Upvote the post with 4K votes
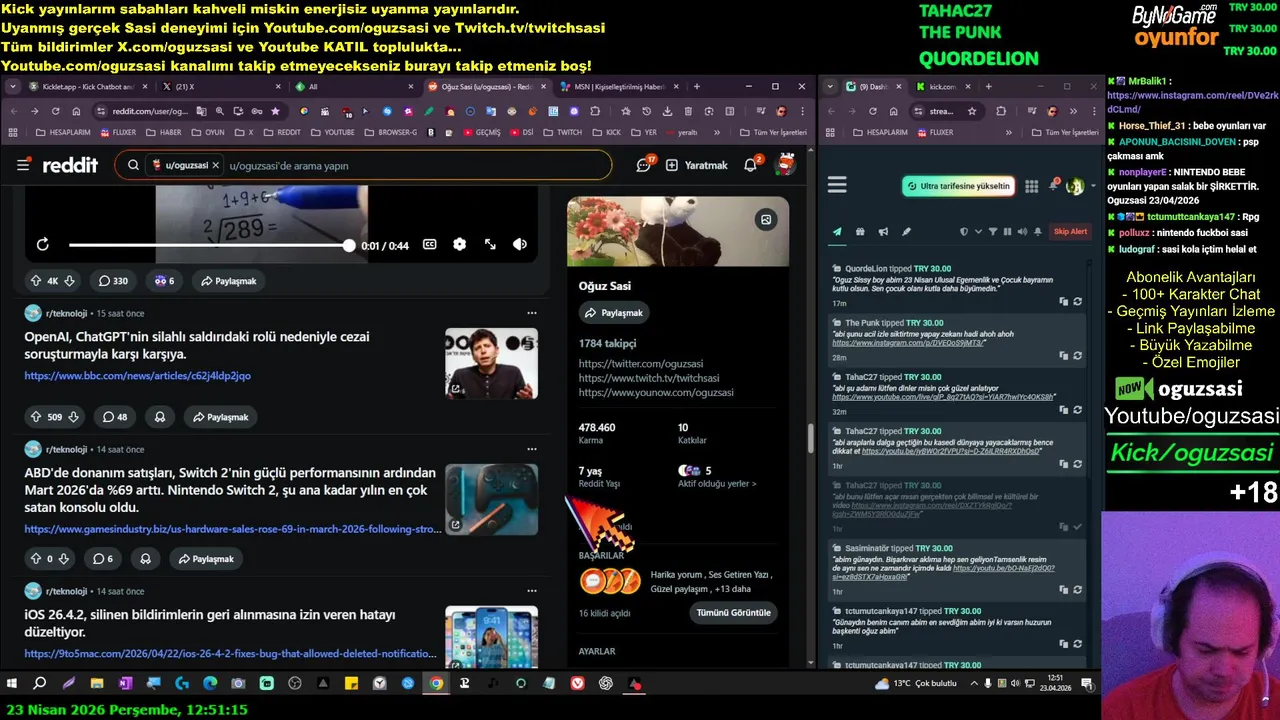1280x720 pixels. point(36,281)
